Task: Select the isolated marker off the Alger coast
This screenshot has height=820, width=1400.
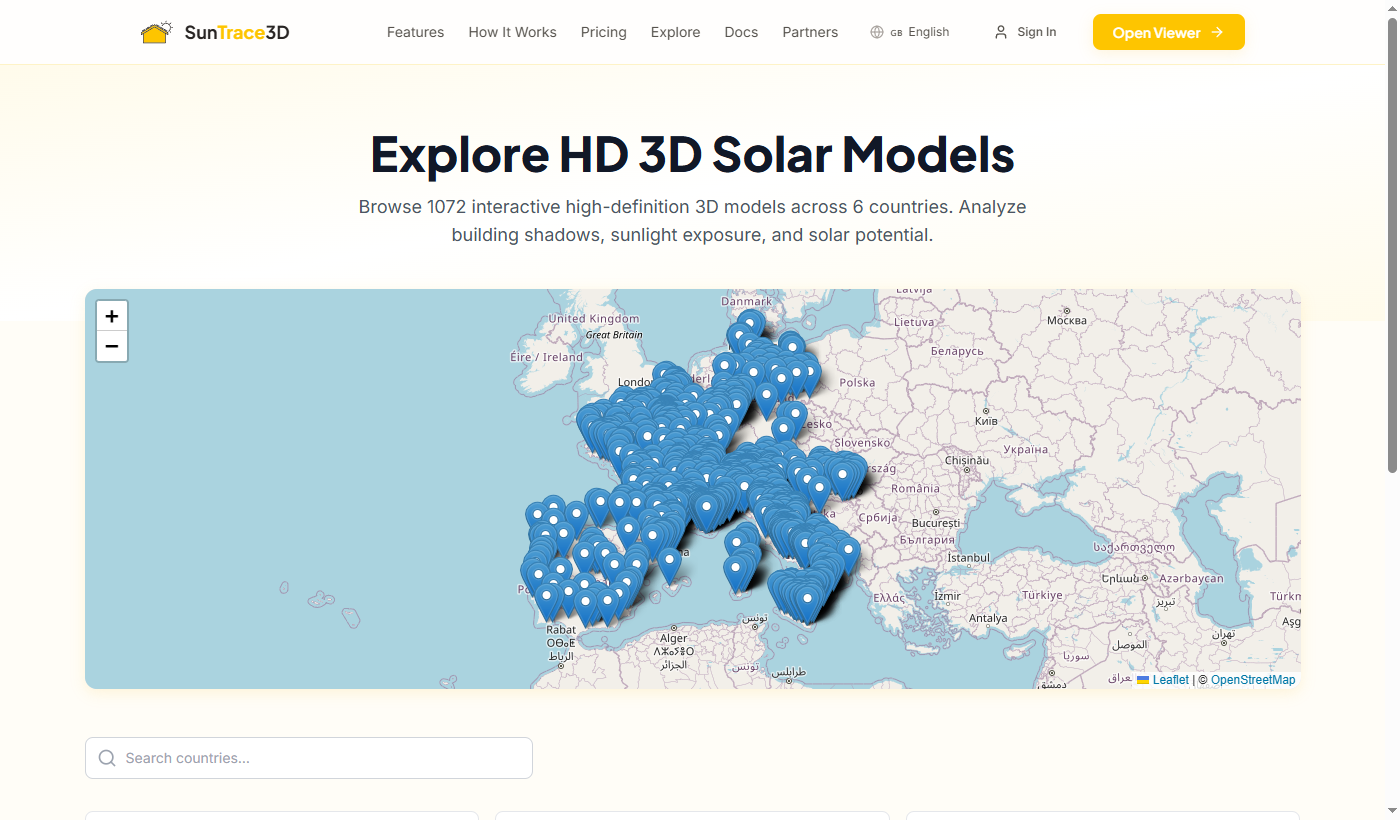Action: tap(668, 560)
